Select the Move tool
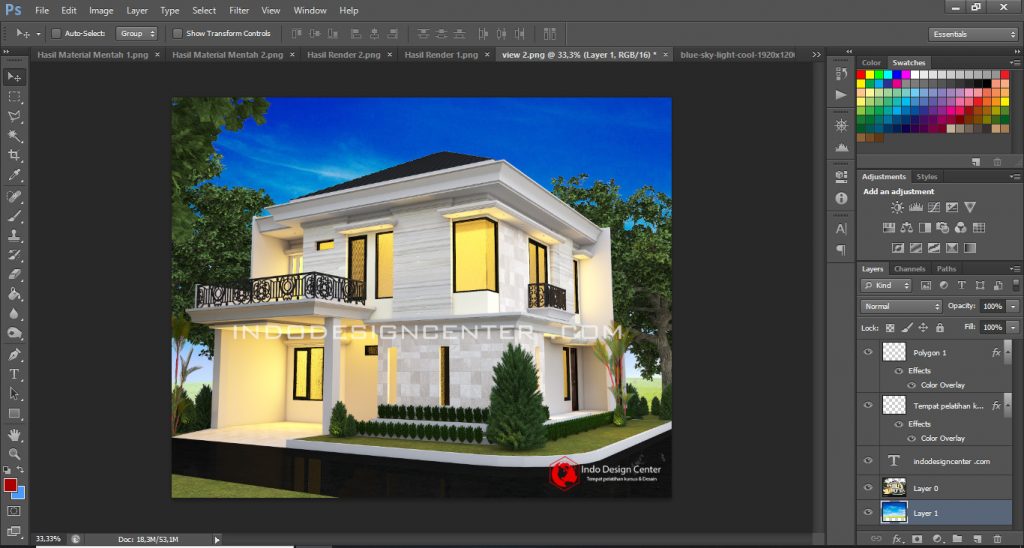Viewport: 1024px width, 548px height. (x=14, y=77)
